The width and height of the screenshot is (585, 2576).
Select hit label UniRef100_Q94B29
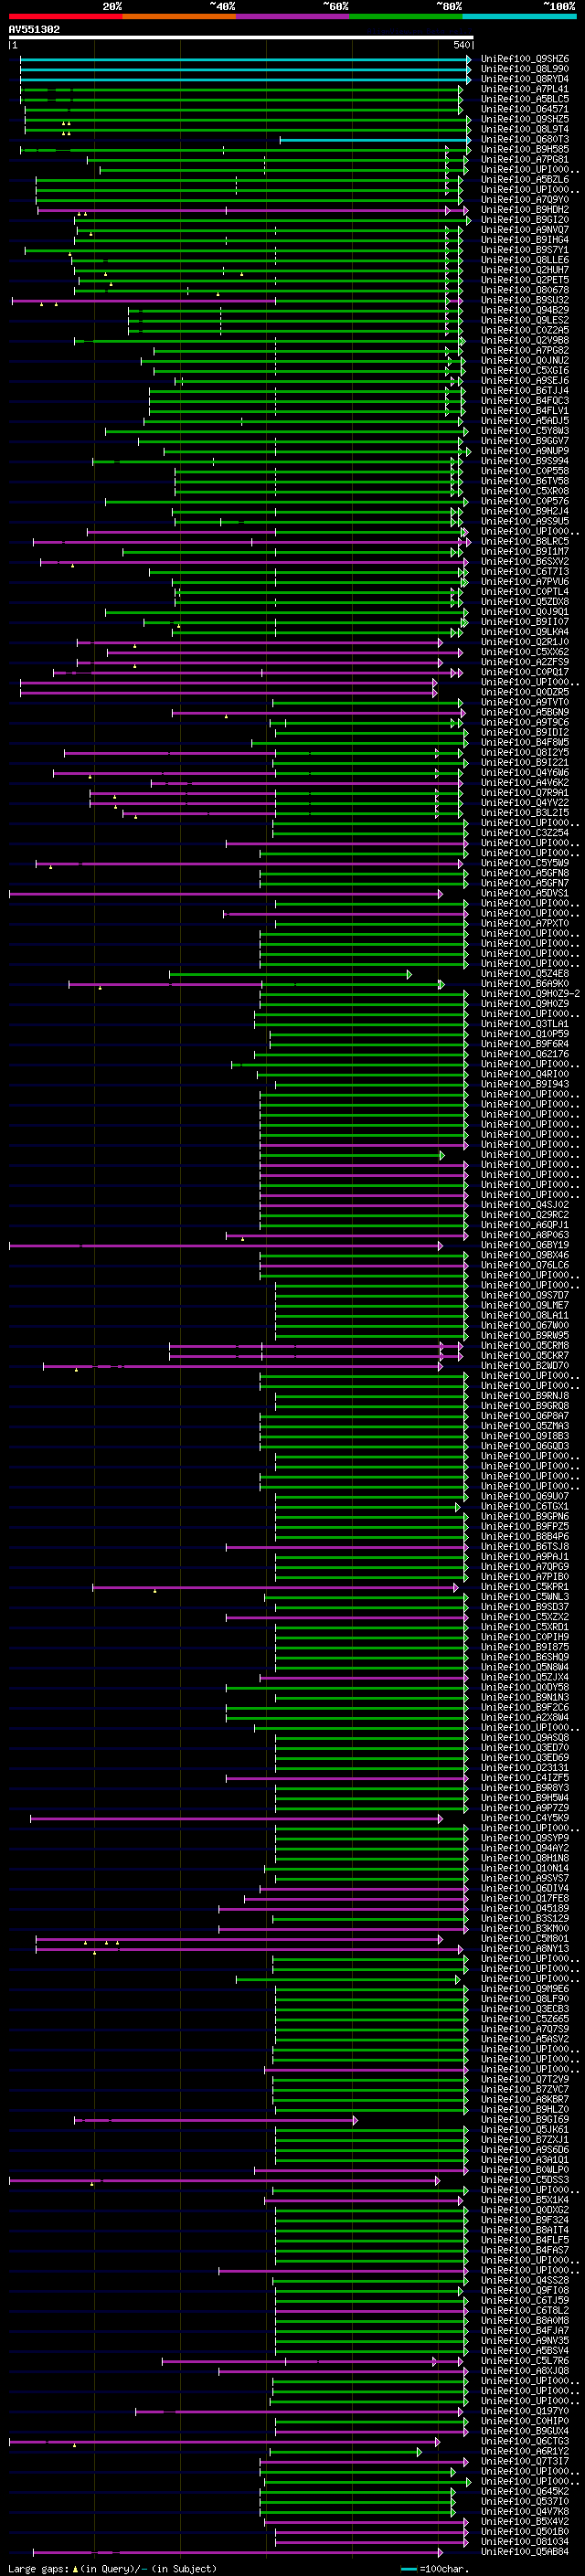pos(525,310)
